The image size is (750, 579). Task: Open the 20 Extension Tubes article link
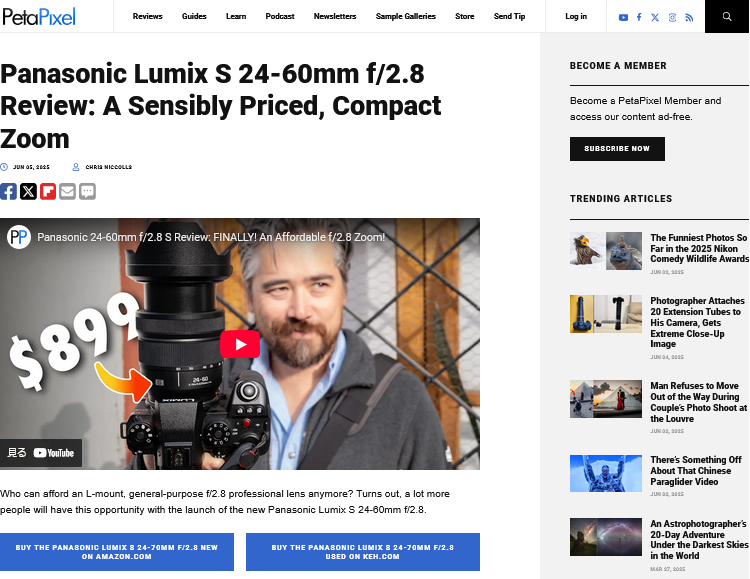tap(697, 322)
